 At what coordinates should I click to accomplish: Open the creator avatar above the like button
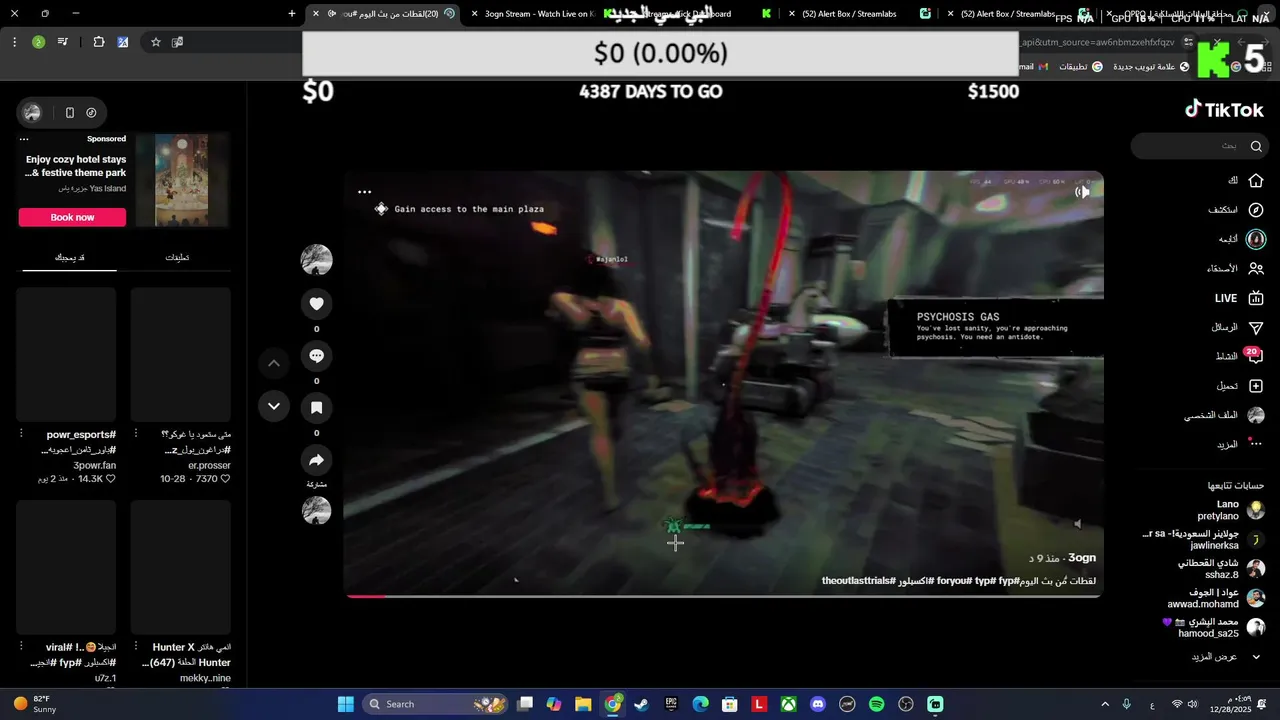coord(316,259)
